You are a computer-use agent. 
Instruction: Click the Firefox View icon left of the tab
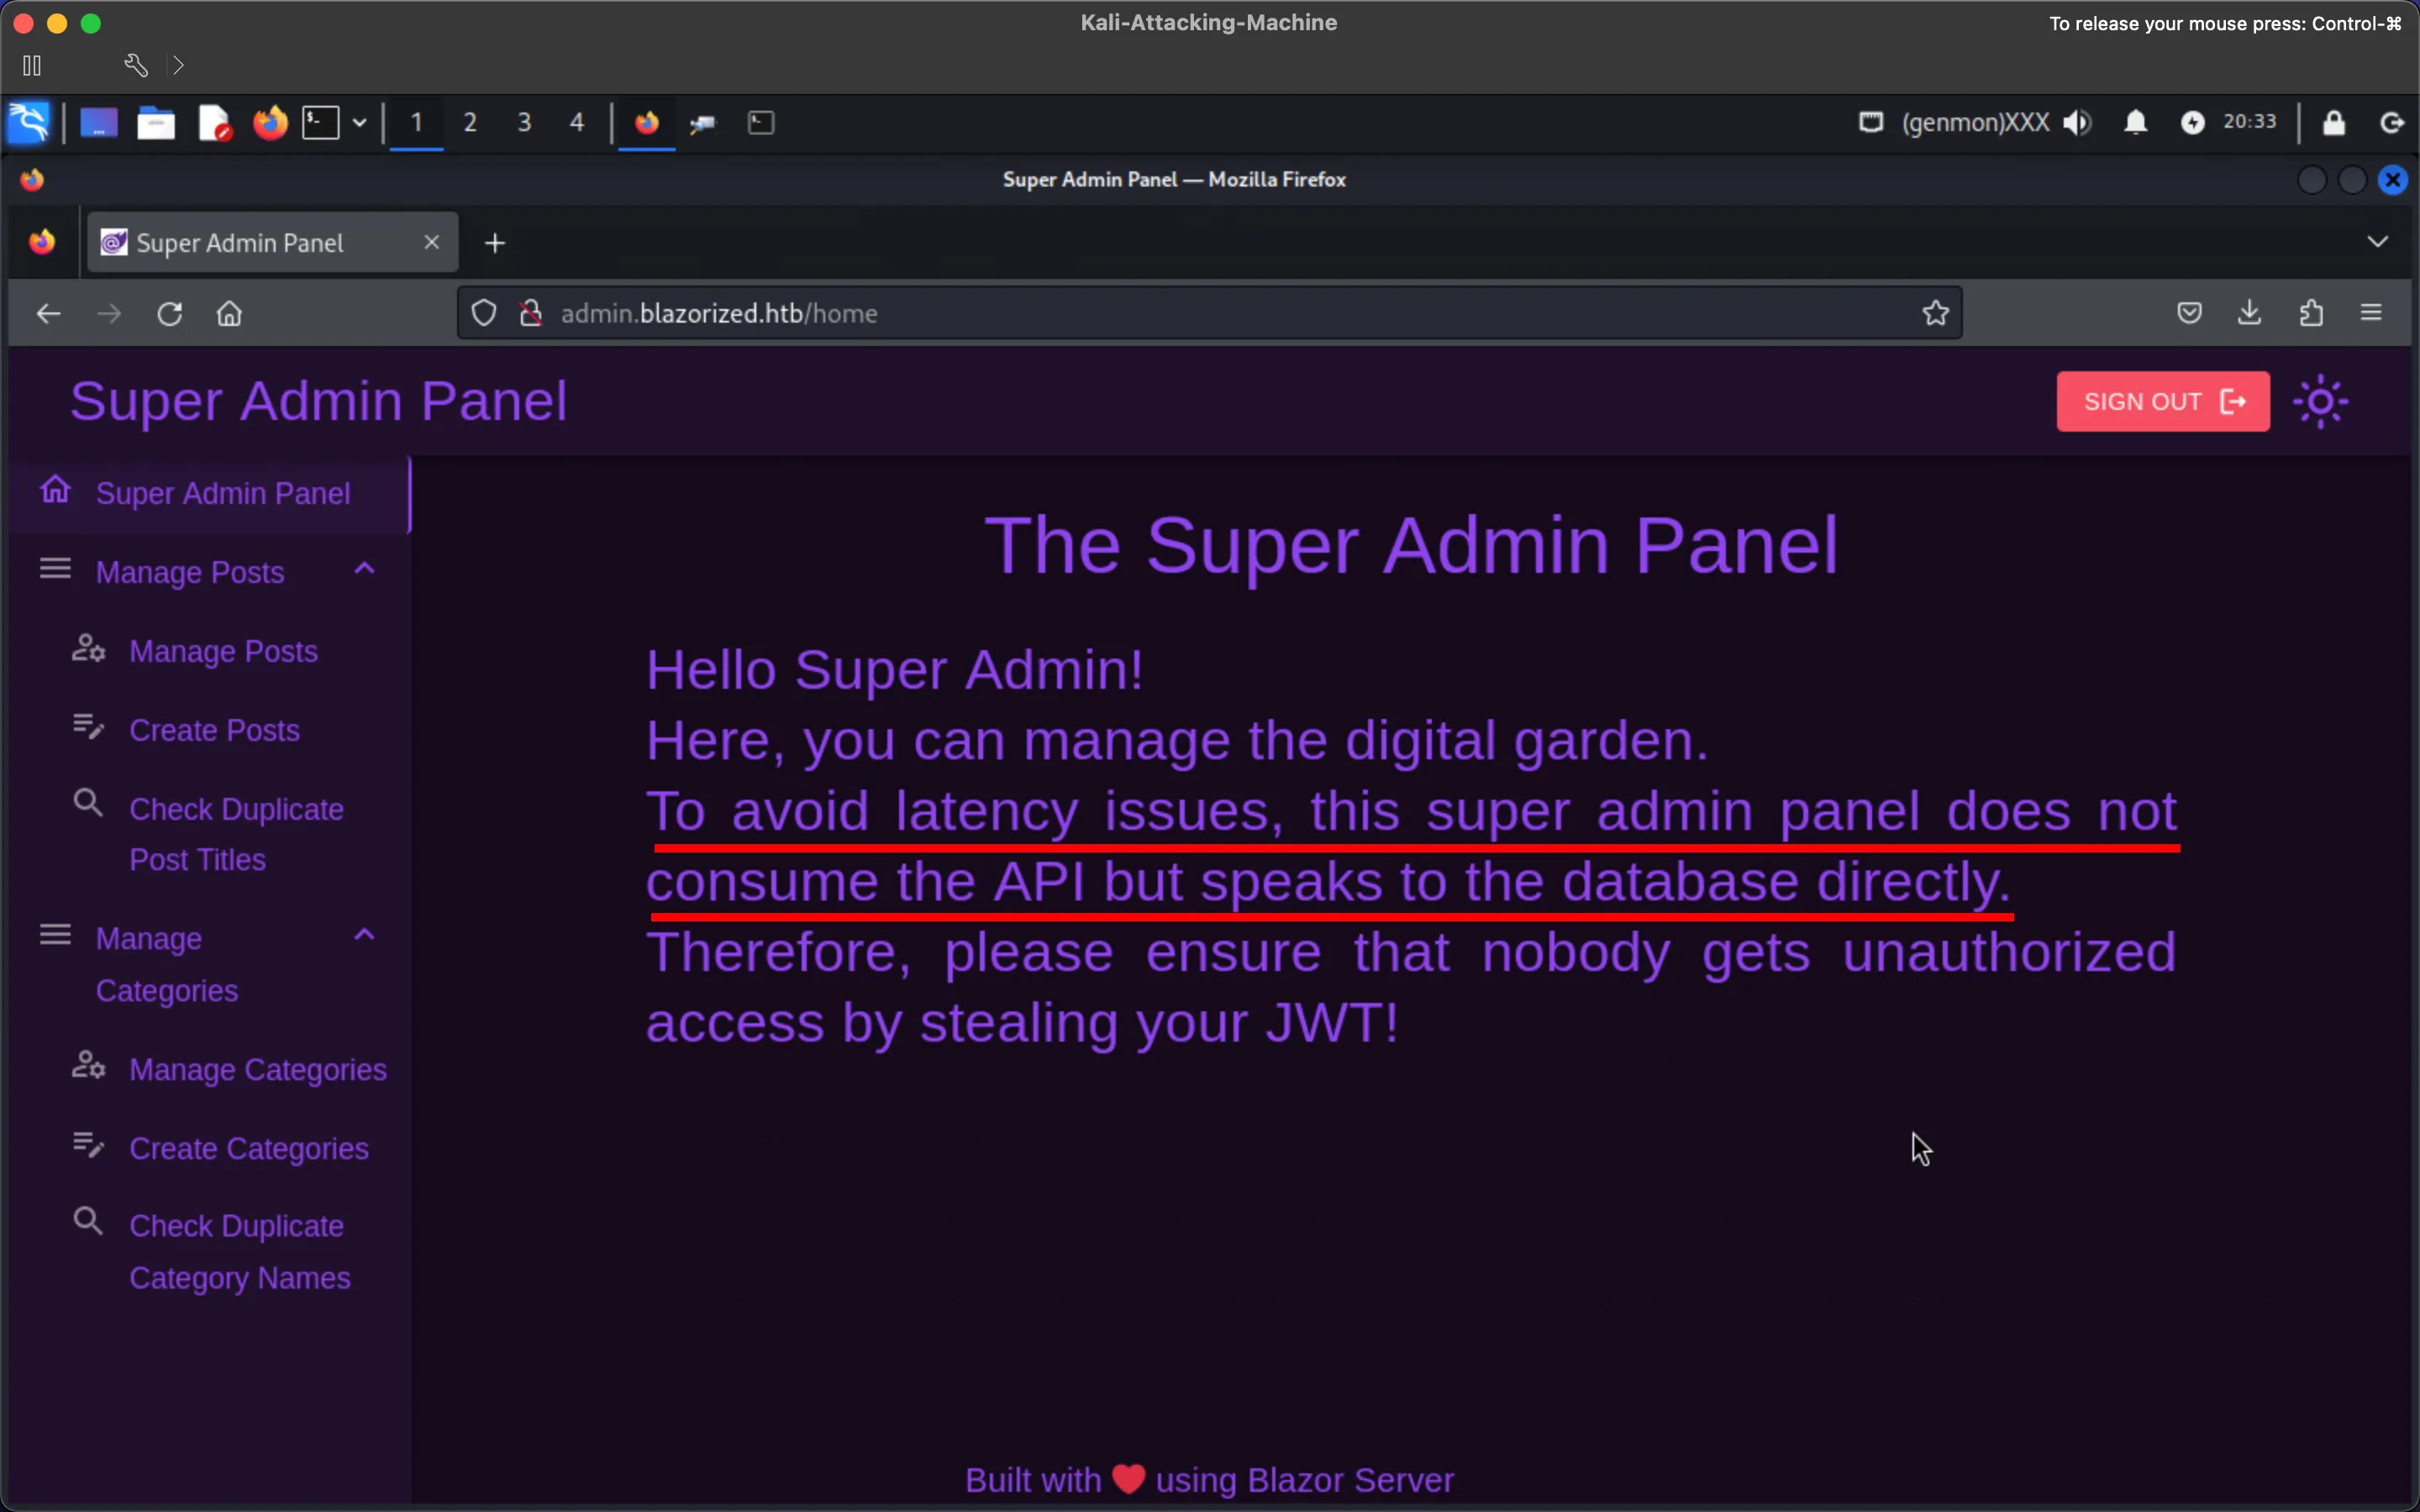42,243
